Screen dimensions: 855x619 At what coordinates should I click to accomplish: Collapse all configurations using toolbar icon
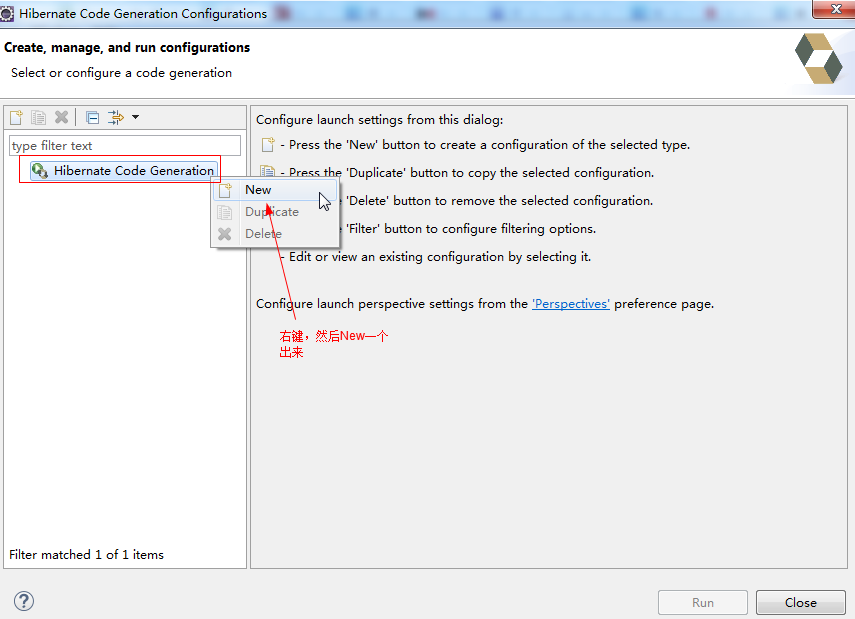click(93, 117)
